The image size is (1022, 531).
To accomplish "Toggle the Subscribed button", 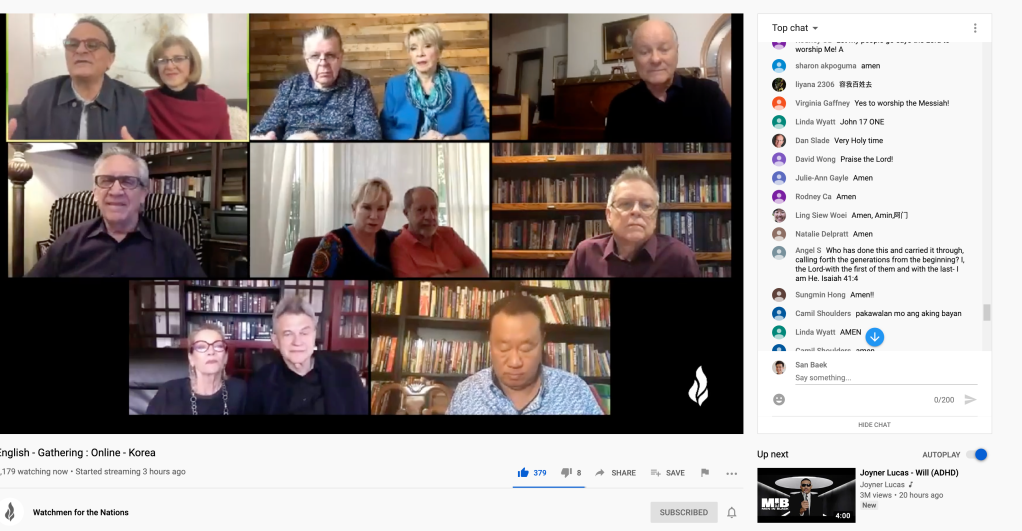I will point(684,512).
